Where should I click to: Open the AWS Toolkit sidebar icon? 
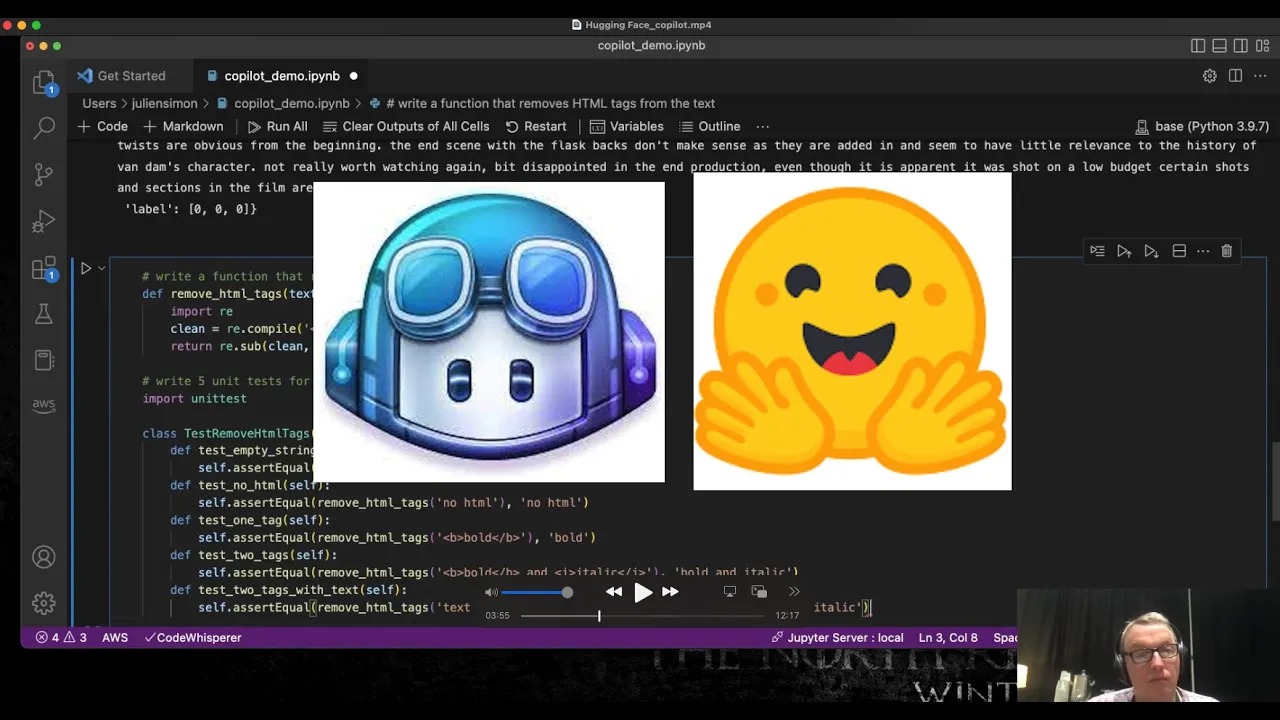click(x=44, y=405)
